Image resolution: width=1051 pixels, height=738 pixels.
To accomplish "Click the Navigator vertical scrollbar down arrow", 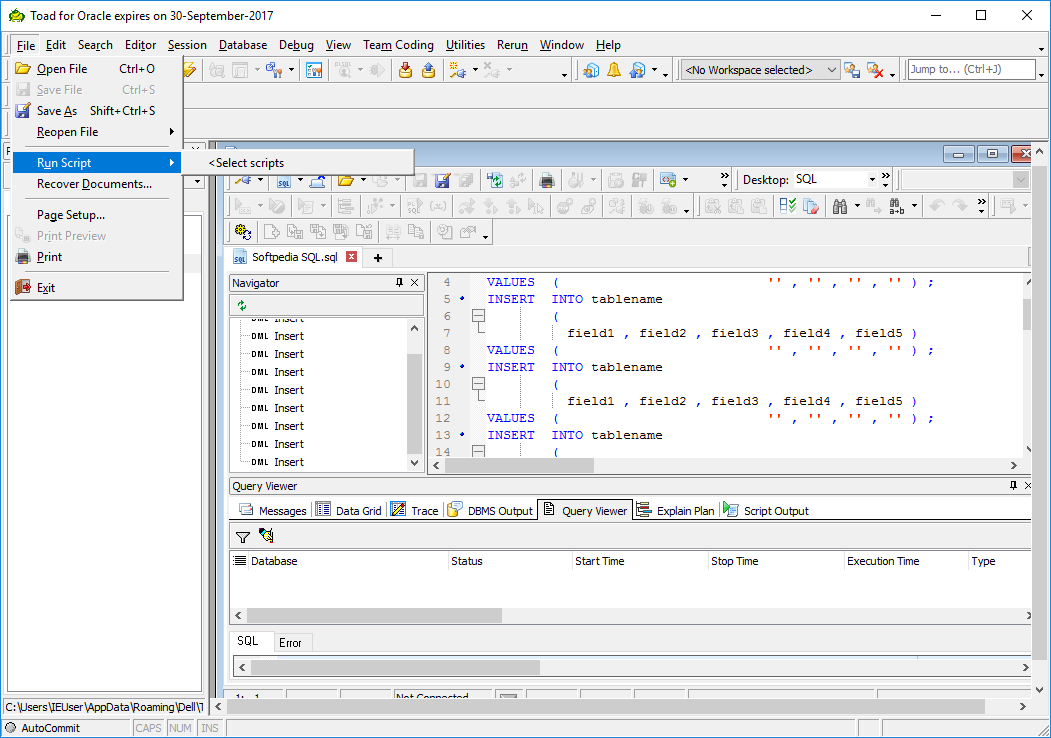I will [416, 463].
